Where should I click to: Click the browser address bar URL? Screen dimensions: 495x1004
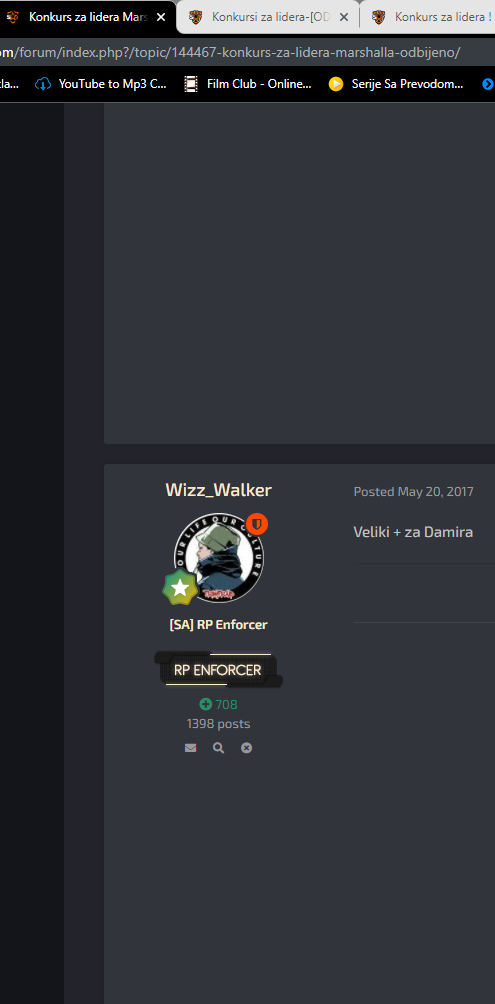pyautogui.click(x=231, y=53)
